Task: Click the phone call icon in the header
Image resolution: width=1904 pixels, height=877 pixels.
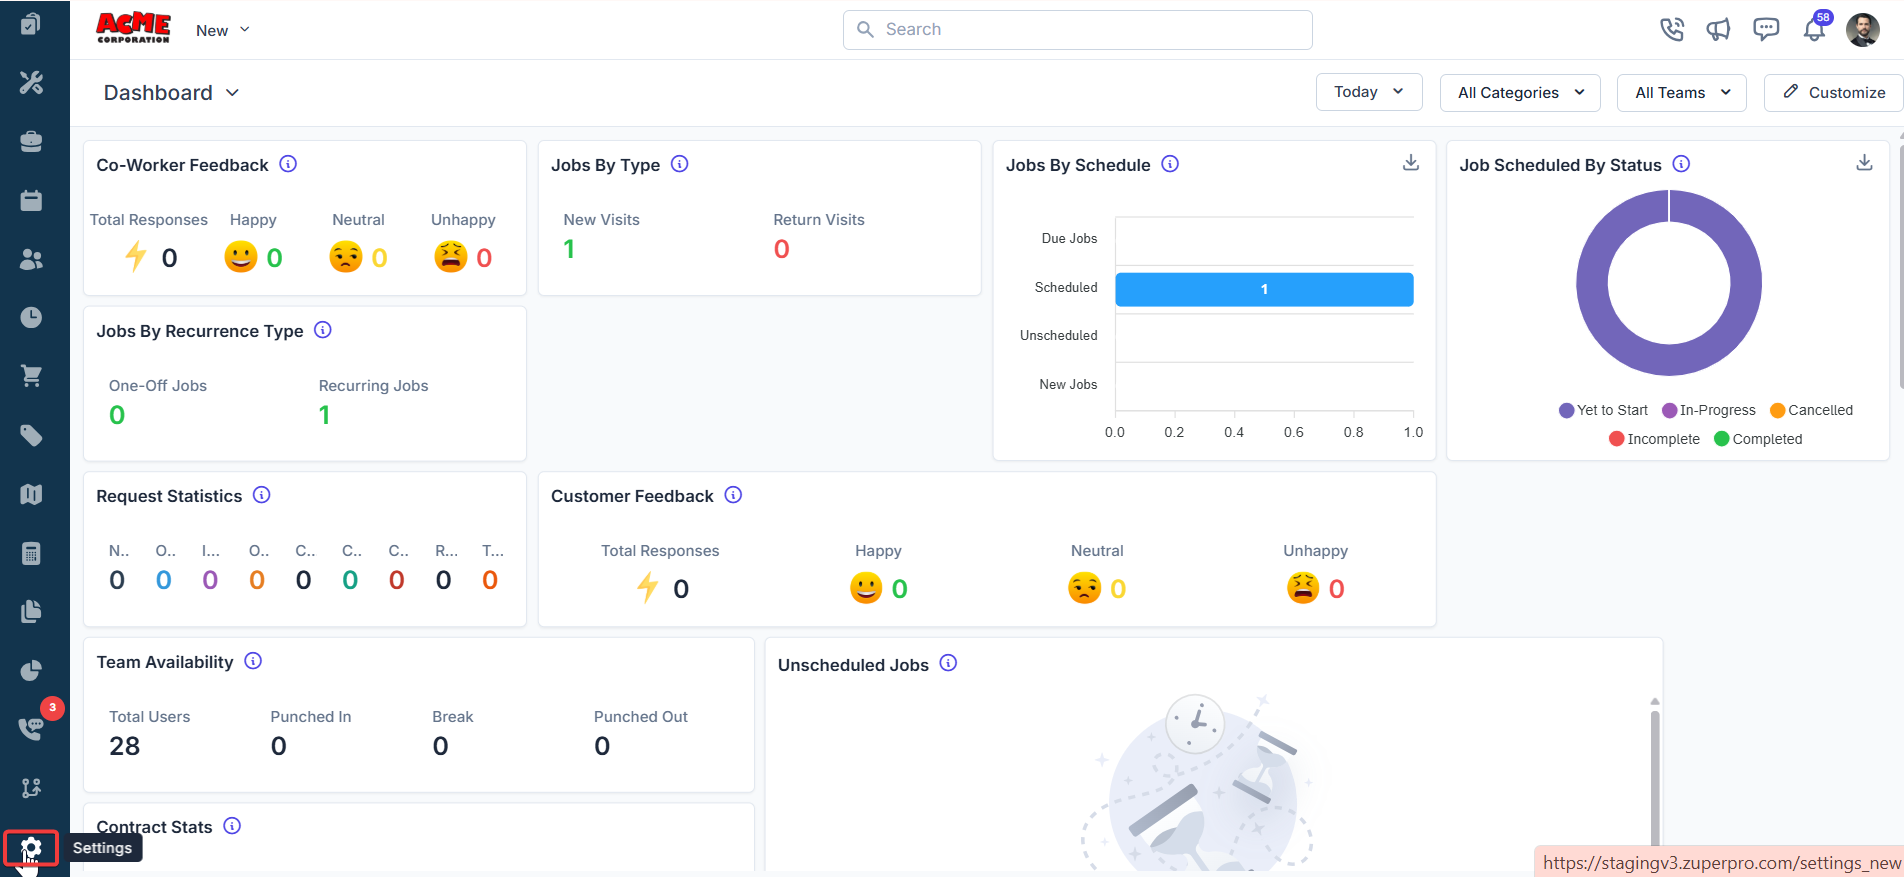Action: click(1671, 29)
